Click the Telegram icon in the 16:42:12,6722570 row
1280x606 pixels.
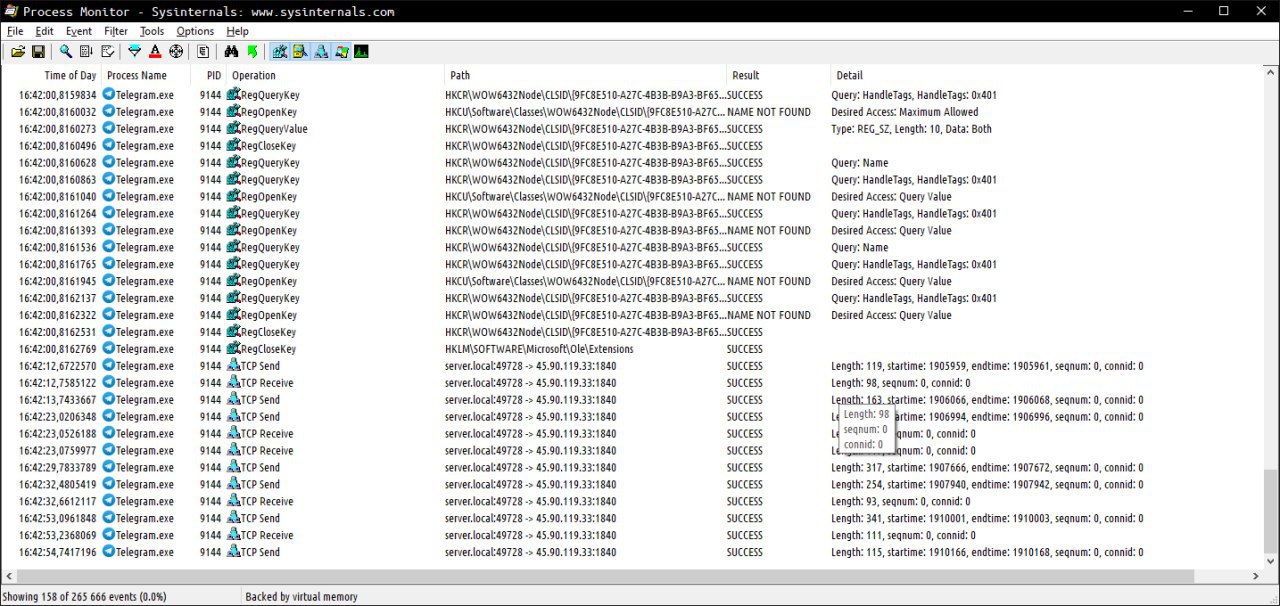pyautogui.click(x=109, y=366)
